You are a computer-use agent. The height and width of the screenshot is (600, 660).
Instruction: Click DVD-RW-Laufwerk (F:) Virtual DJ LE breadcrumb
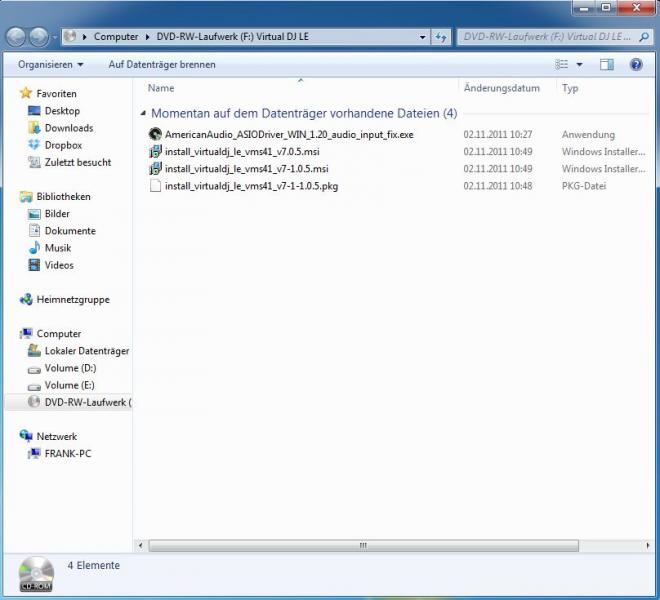click(x=232, y=37)
